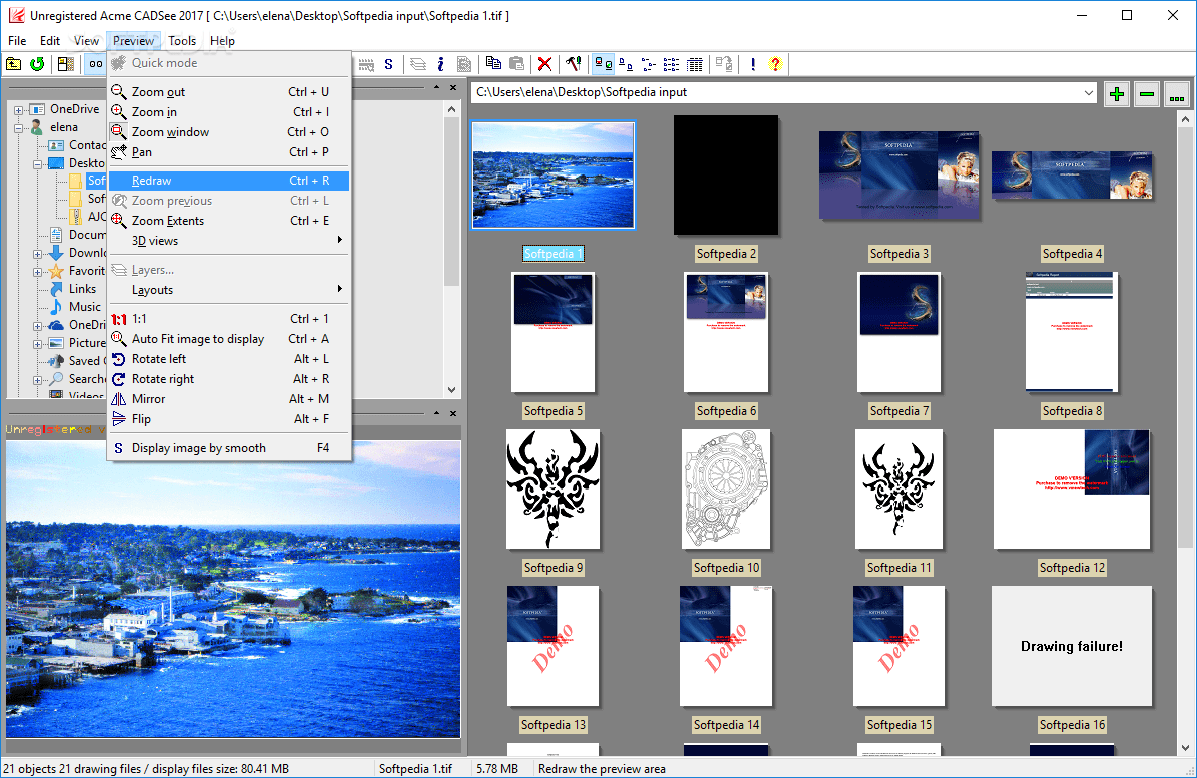1197x778 pixels.
Task: Expand the Layouts submenu
Action: (x=229, y=289)
